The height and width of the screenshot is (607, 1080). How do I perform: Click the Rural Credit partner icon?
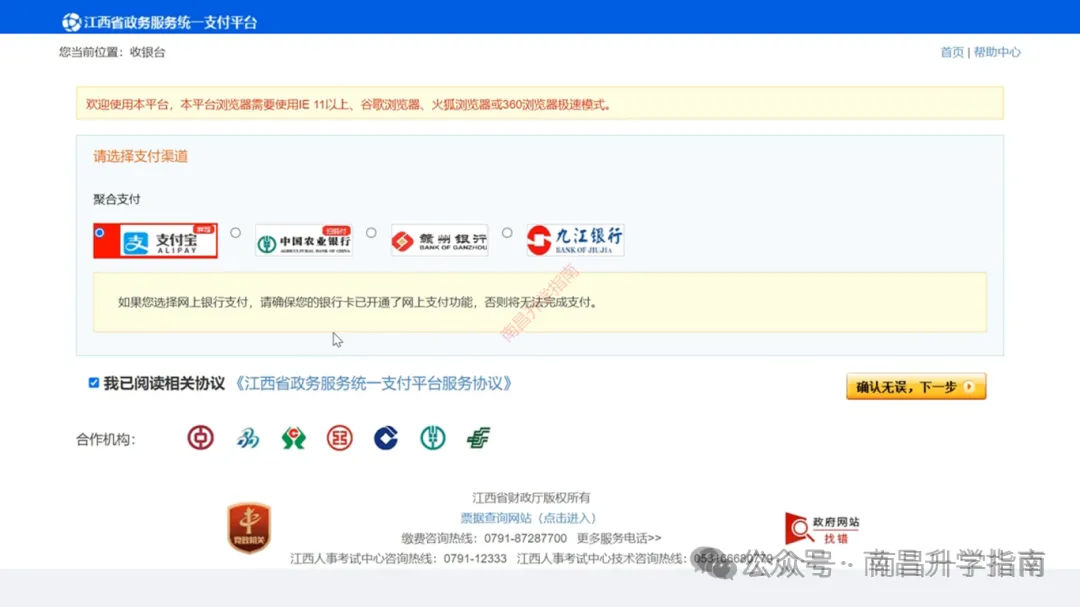pos(293,438)
